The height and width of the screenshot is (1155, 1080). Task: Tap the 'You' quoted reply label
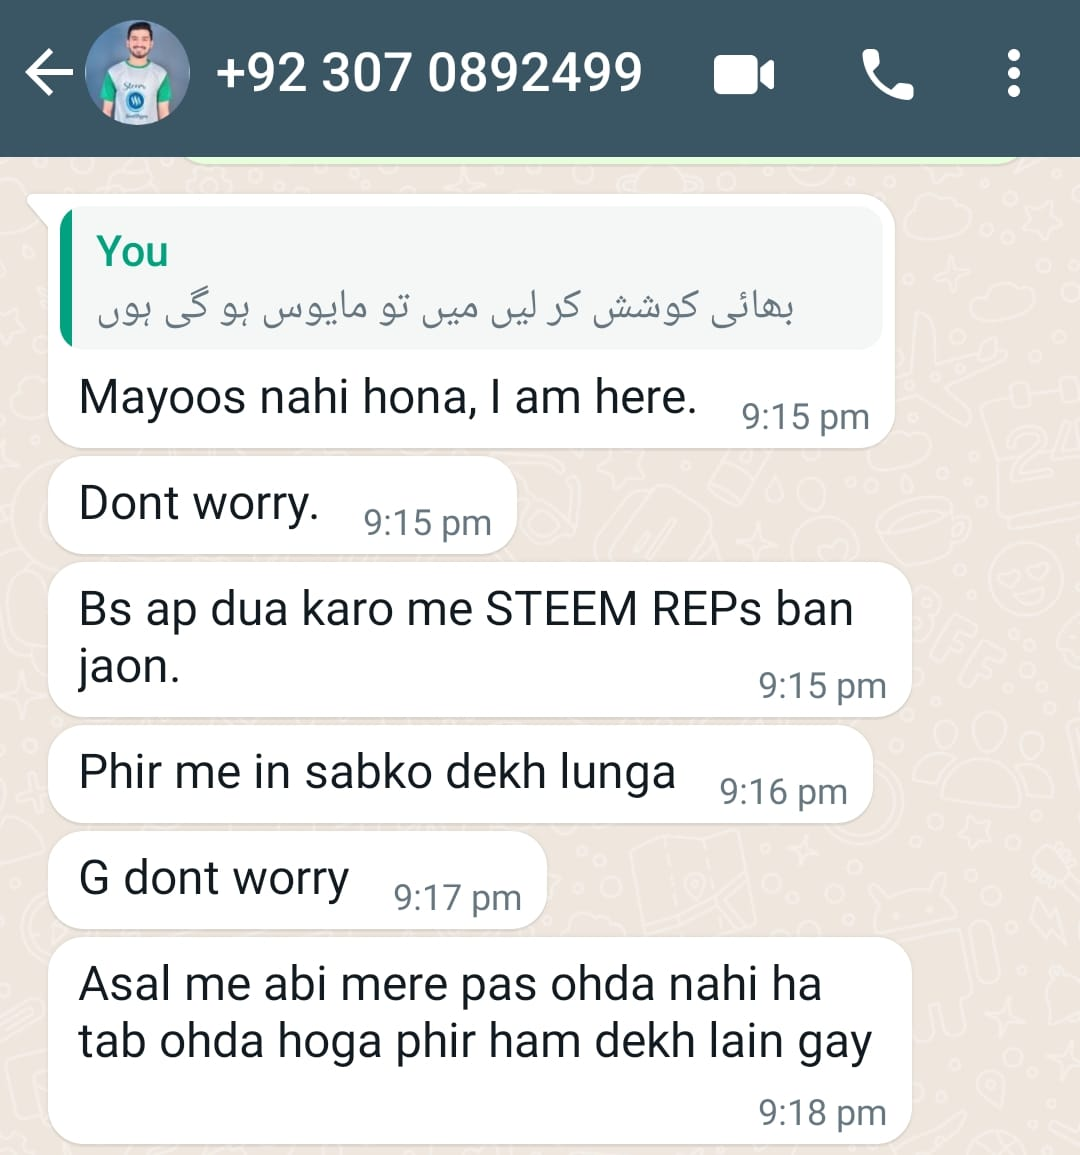(x=132, y=251)
